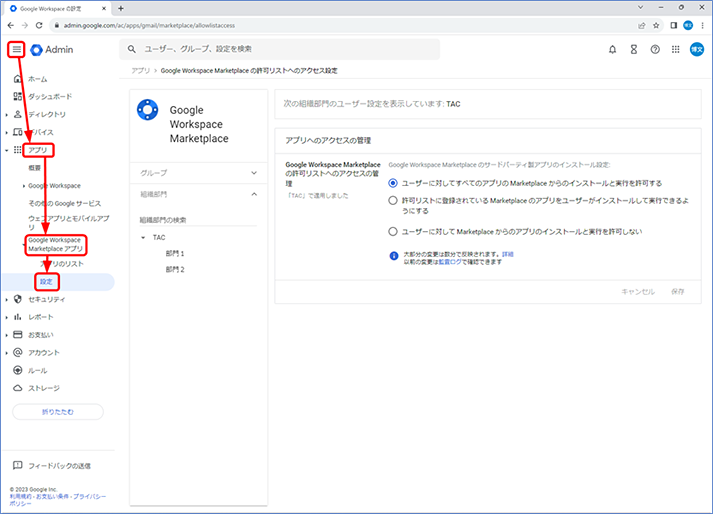Click the browser reload button
Viewport: 713px width, 514px height.
[x=39, y=25]
